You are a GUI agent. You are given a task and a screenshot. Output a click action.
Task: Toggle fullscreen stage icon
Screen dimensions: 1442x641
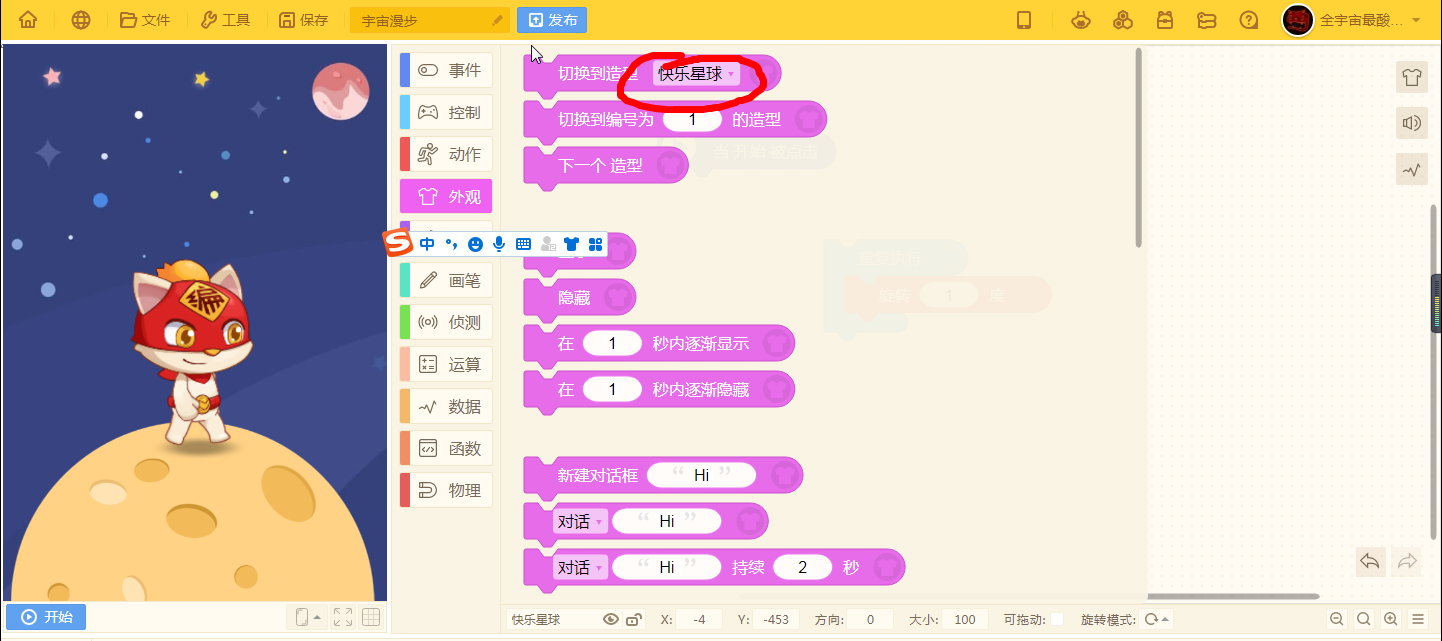343,617
